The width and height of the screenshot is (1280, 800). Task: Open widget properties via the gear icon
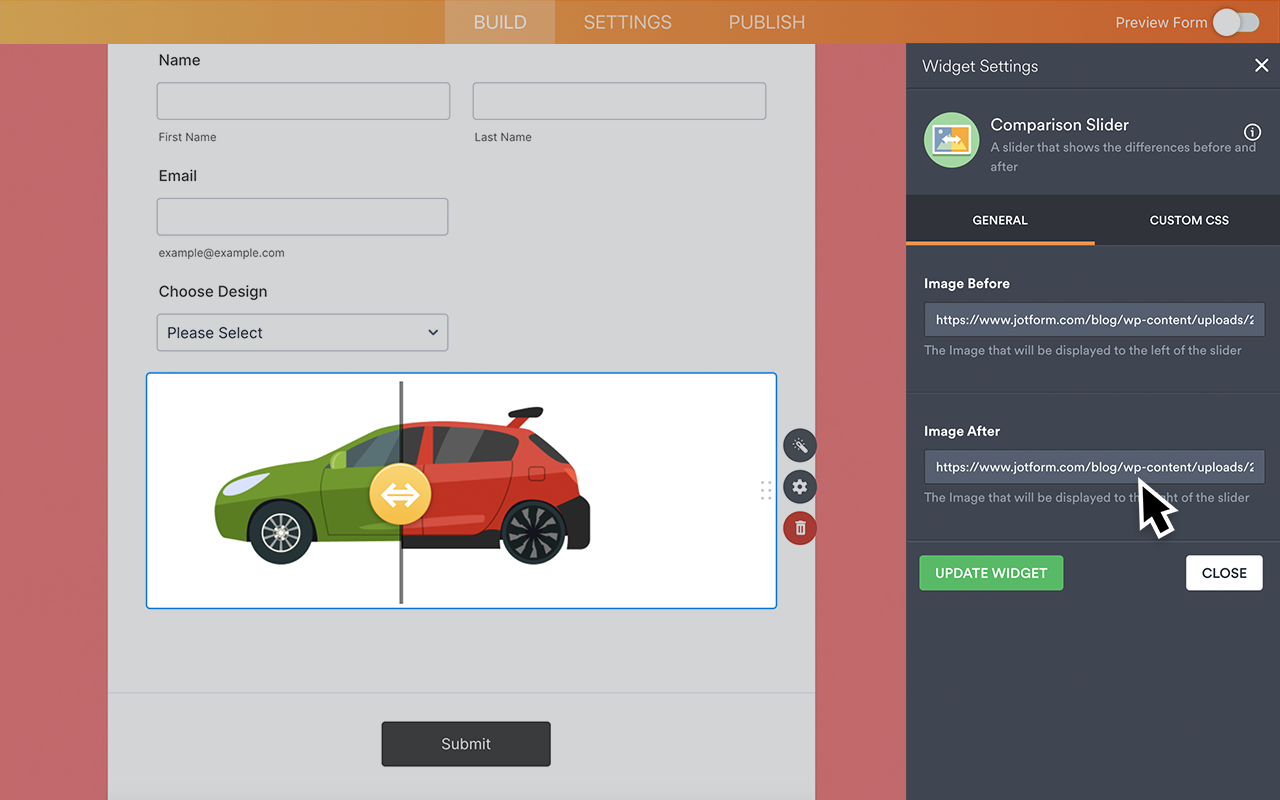click(x=799, y=487)
